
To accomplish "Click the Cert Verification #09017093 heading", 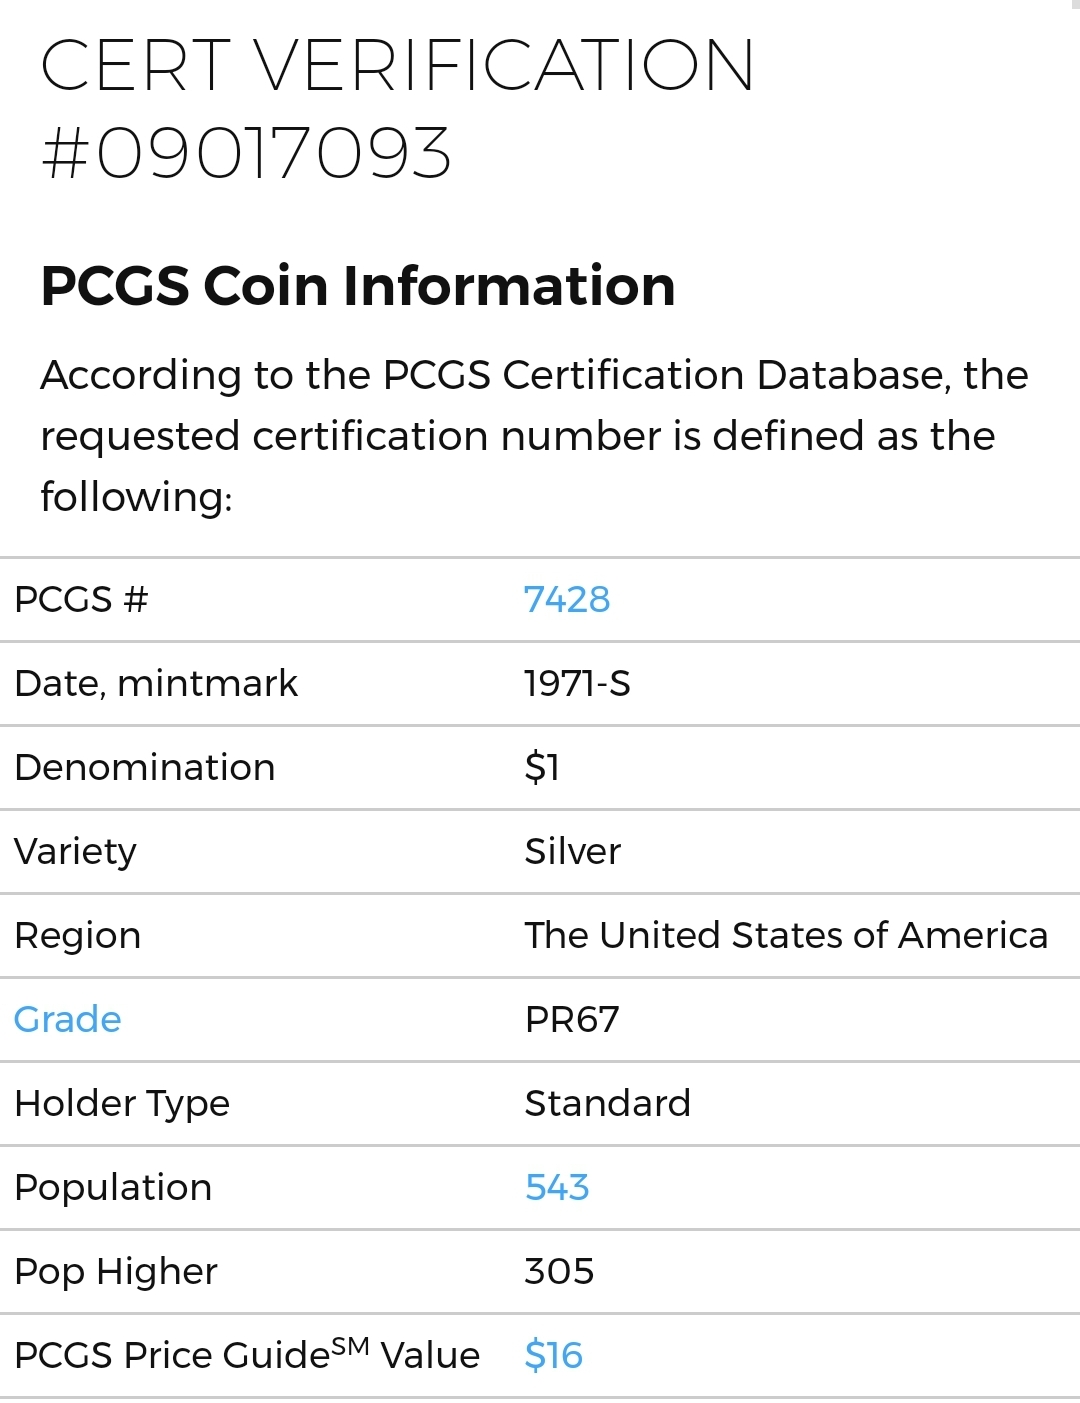I will coord(397,109).
